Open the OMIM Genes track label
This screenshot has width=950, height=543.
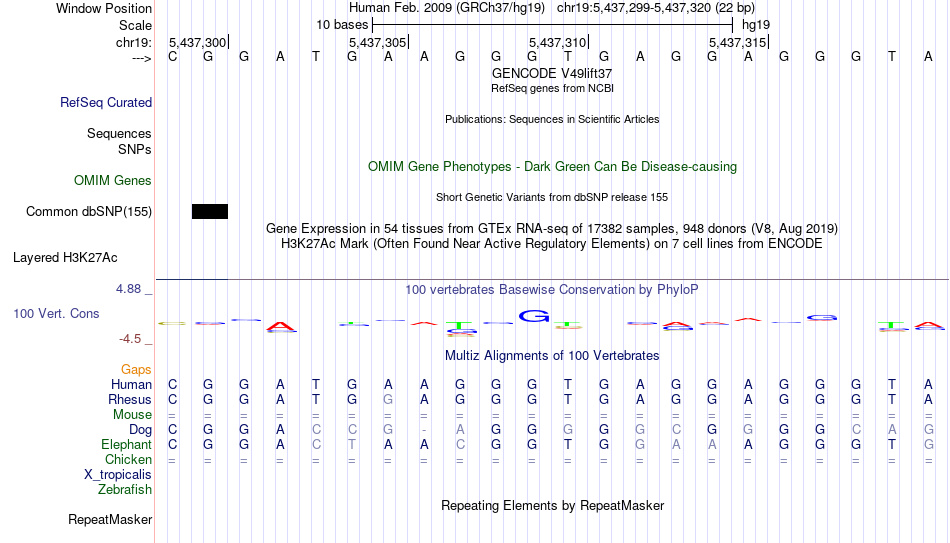coord(113,181)
